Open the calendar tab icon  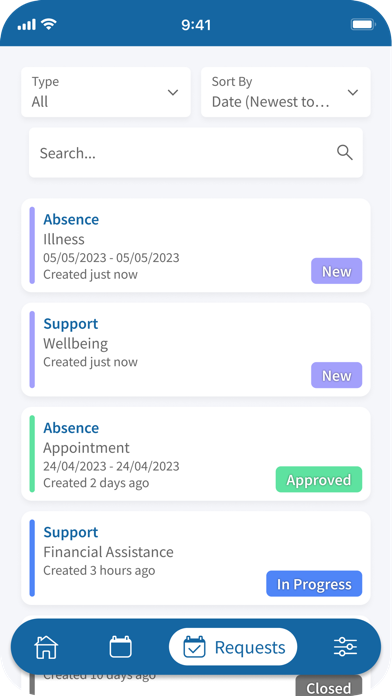[120, 647]
